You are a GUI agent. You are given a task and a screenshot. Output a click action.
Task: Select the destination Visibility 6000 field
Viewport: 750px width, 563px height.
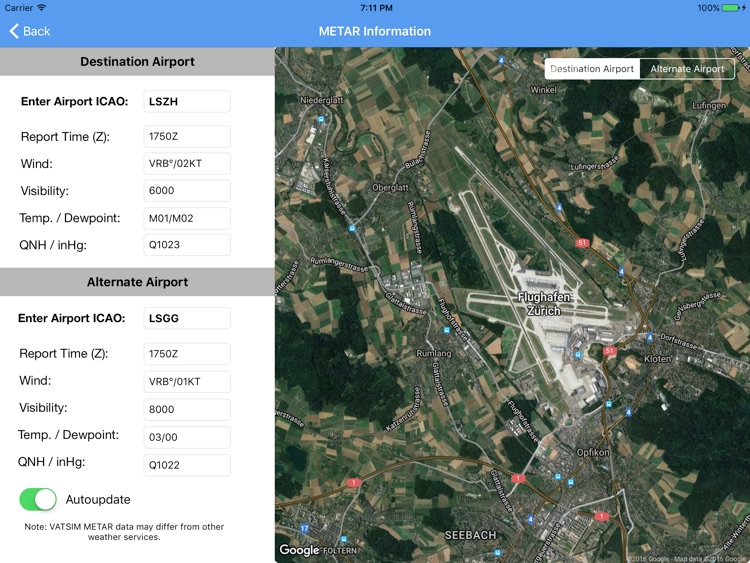187,190
